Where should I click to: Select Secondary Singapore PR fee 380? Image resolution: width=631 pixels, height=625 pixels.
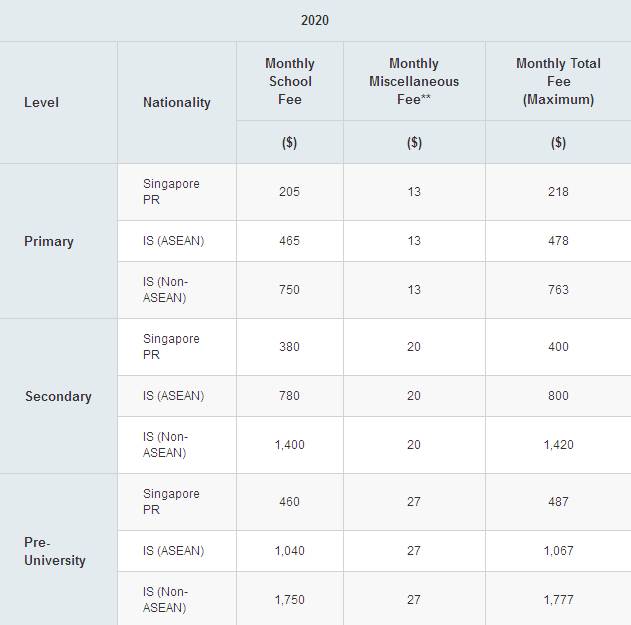point(289,347)
